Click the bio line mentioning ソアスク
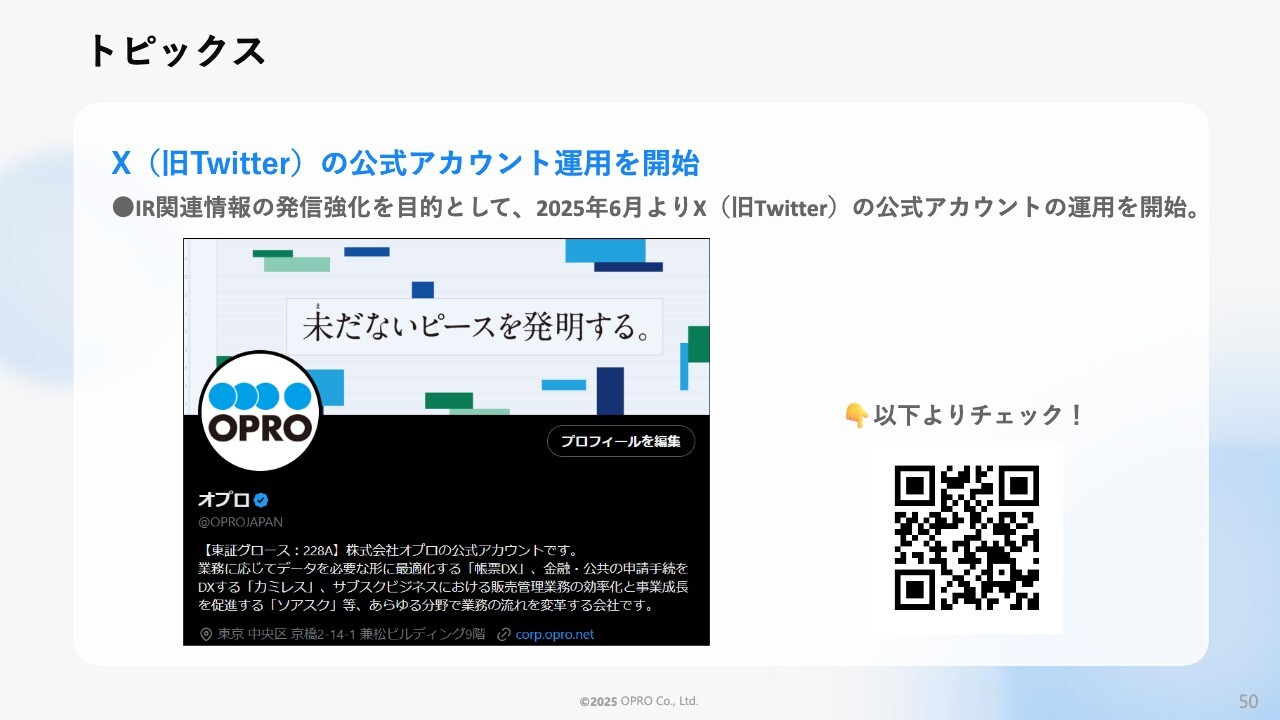The image size is (1280, 720). [x=426, y=605]
